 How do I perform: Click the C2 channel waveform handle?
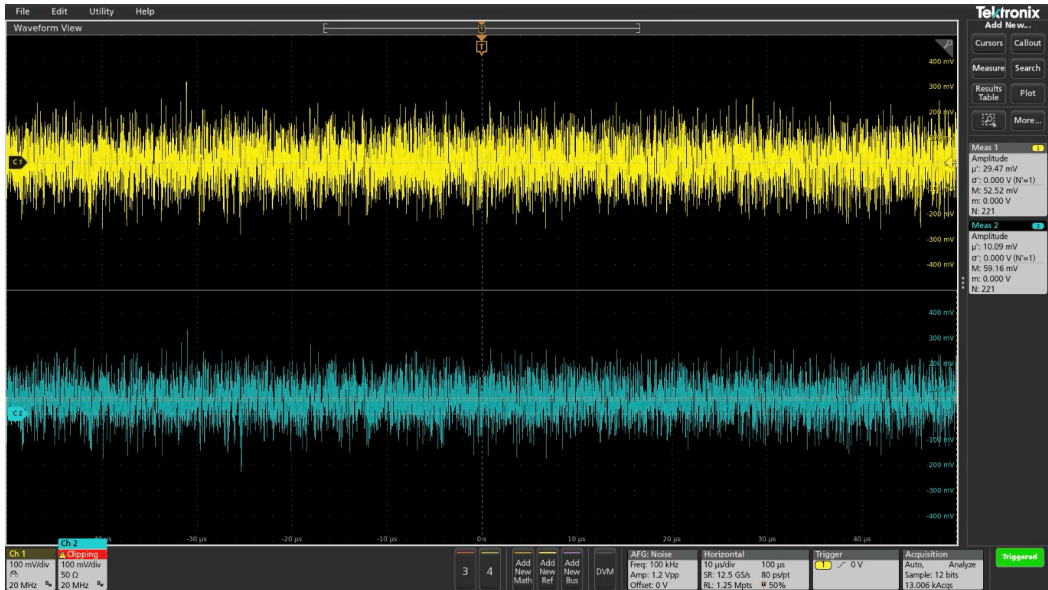coord(17,412)
